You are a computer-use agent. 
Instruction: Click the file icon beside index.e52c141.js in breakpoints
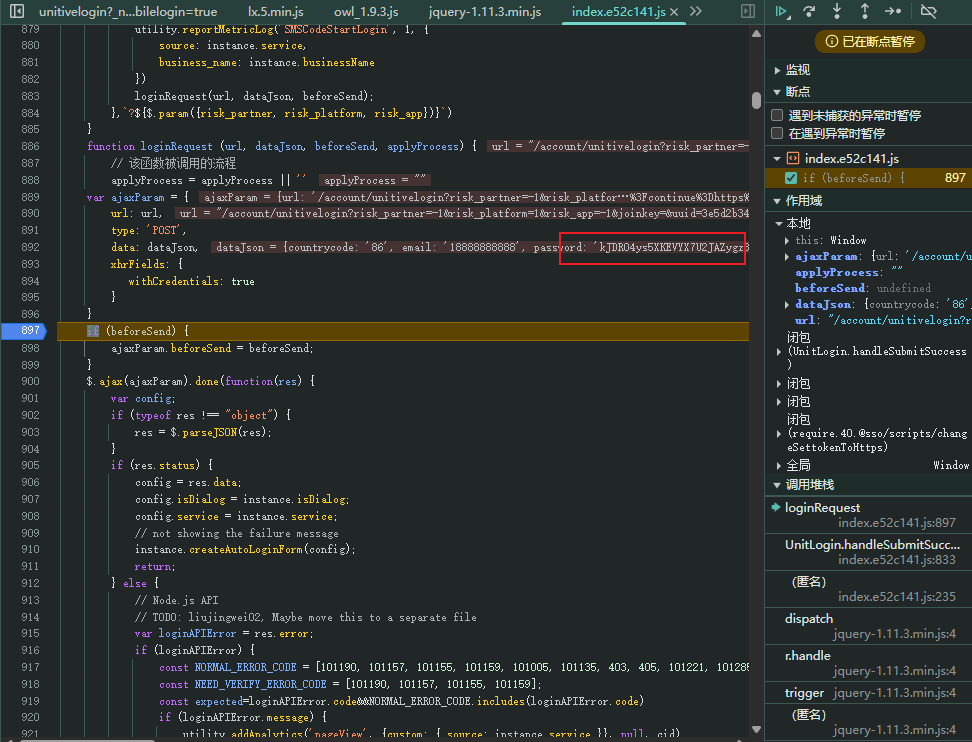point(793,159)
